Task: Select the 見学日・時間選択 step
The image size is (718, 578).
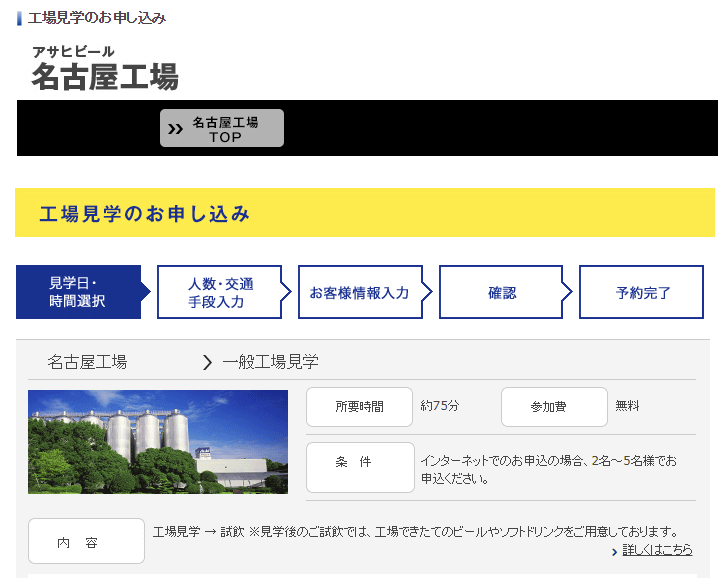Action: pos(83,292)
